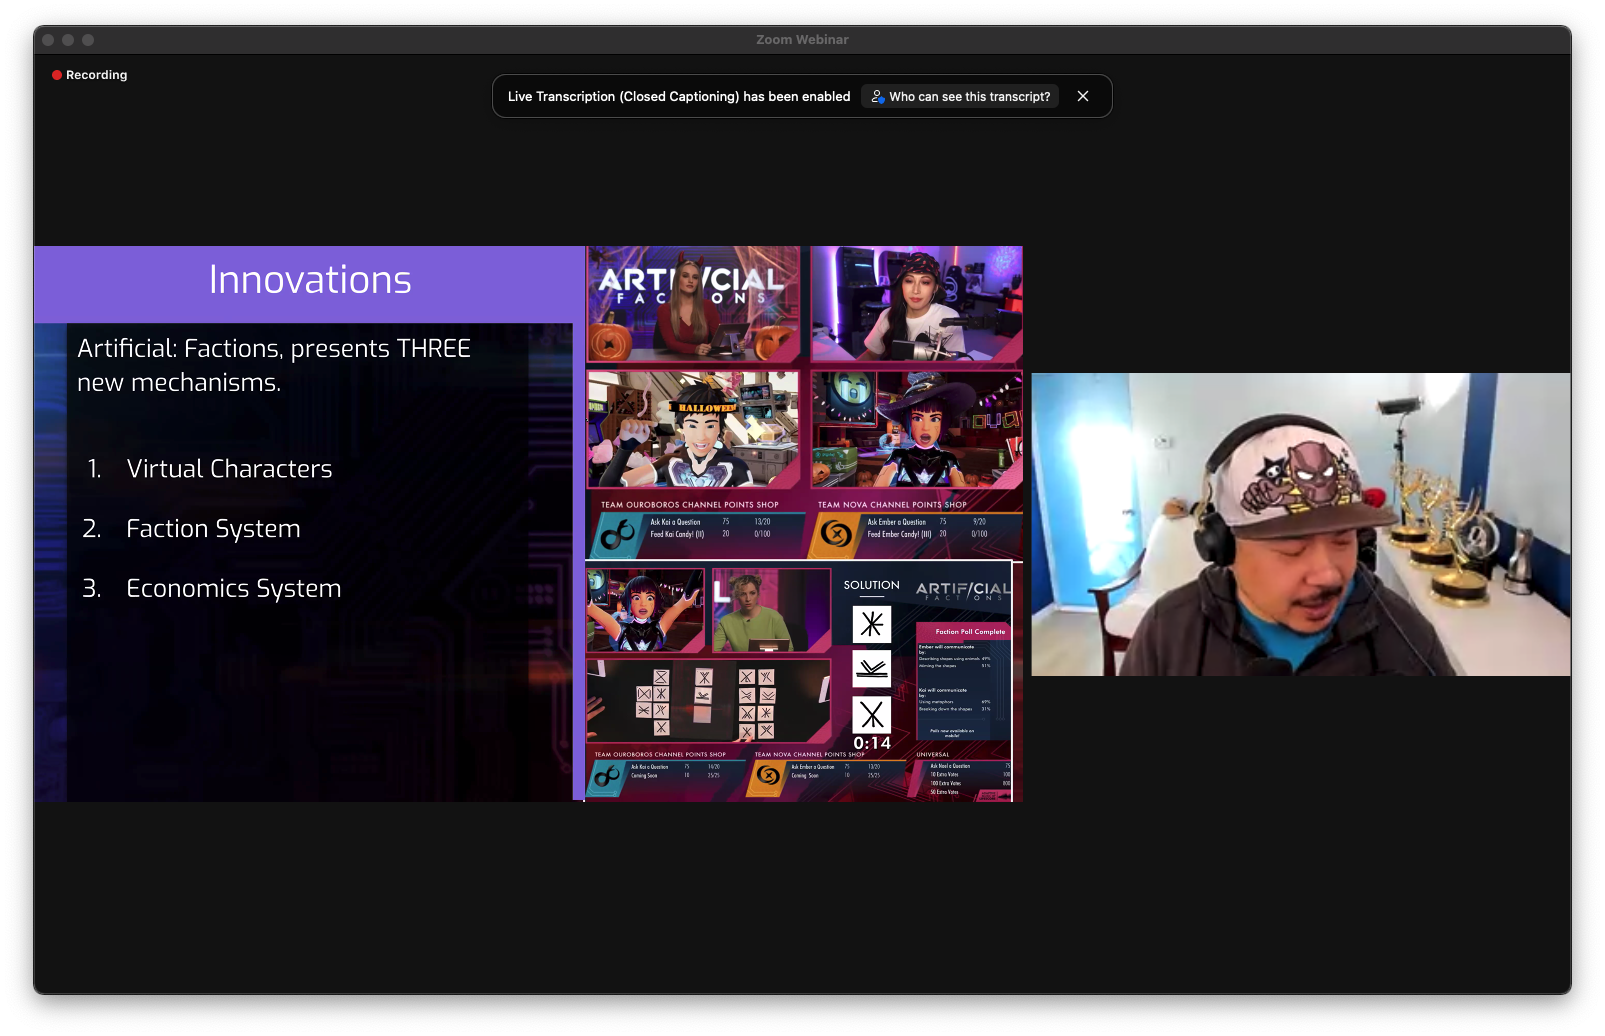The width and height of the screenshot is (1605, 1036).
Task: Click the red Recording indicator
Action: pos(90,75)
